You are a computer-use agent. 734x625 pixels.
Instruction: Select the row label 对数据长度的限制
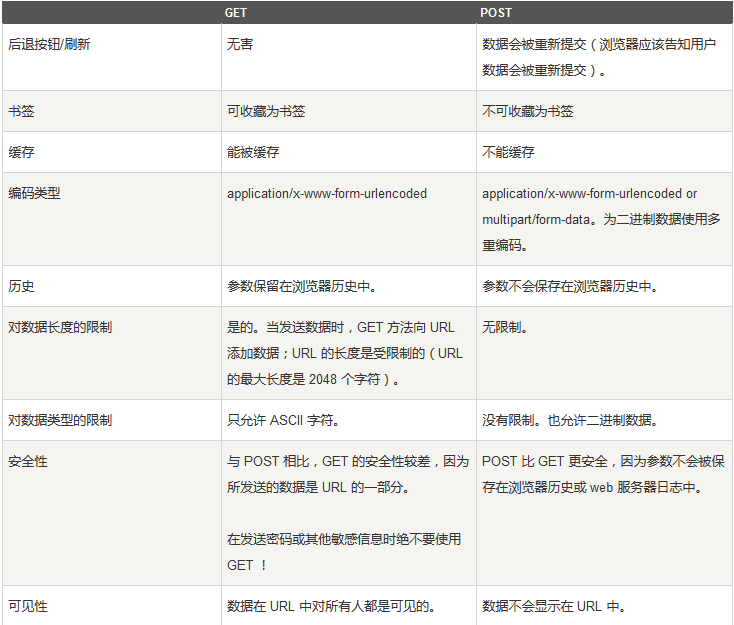(60, 327)
